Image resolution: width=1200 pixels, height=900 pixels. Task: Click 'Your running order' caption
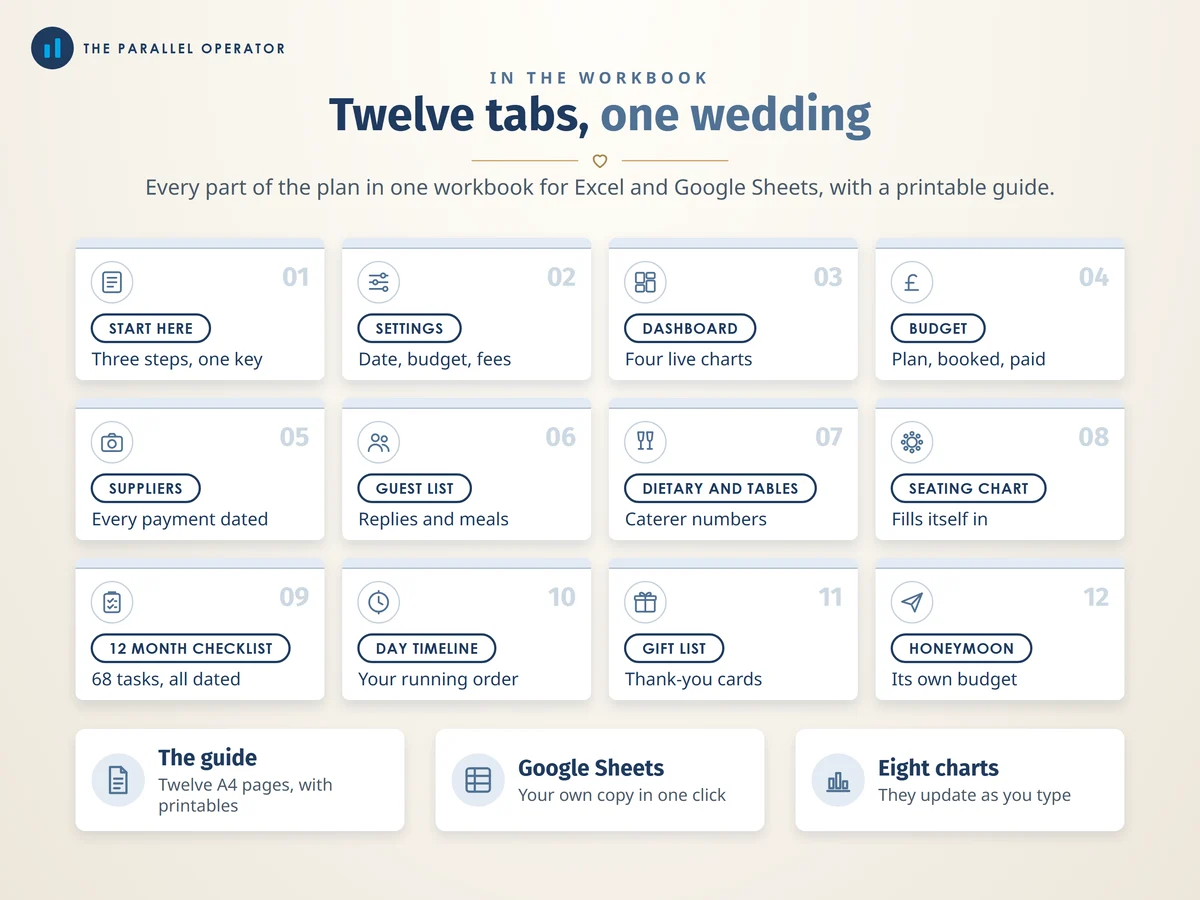pyautogui.click(x=438, y=679)
